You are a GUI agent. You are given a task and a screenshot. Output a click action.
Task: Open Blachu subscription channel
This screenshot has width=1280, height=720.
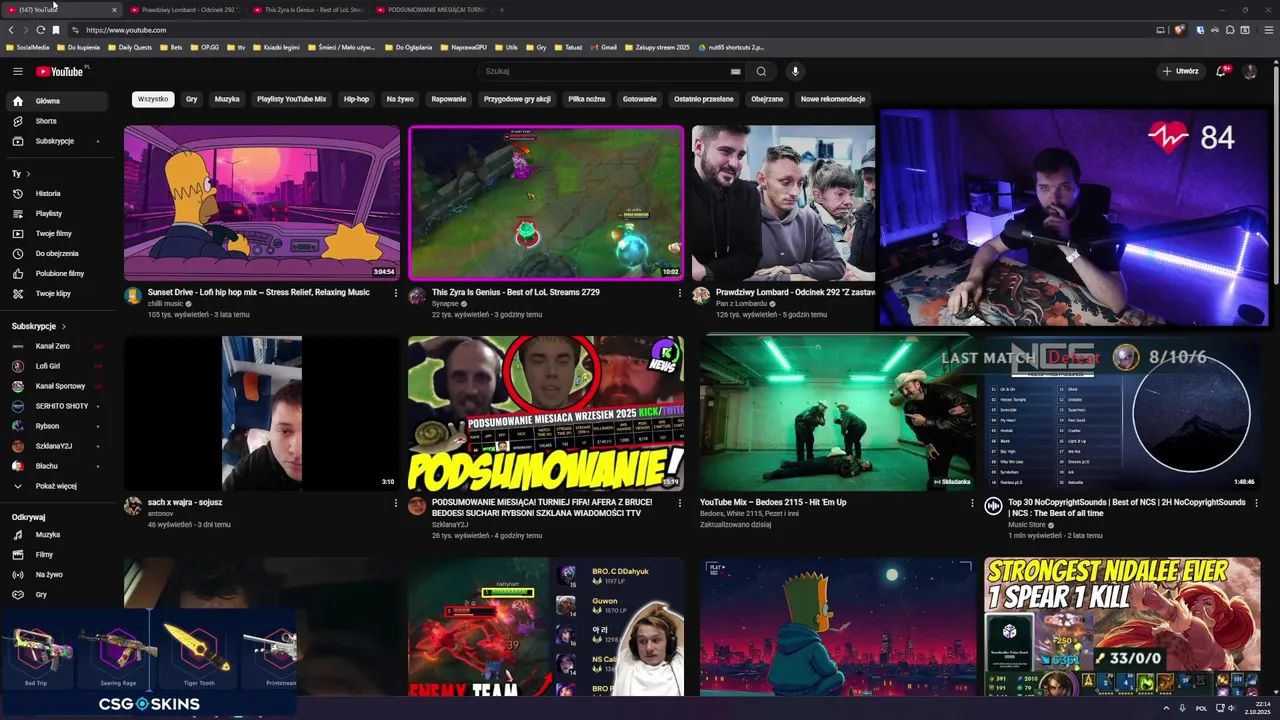57,466
